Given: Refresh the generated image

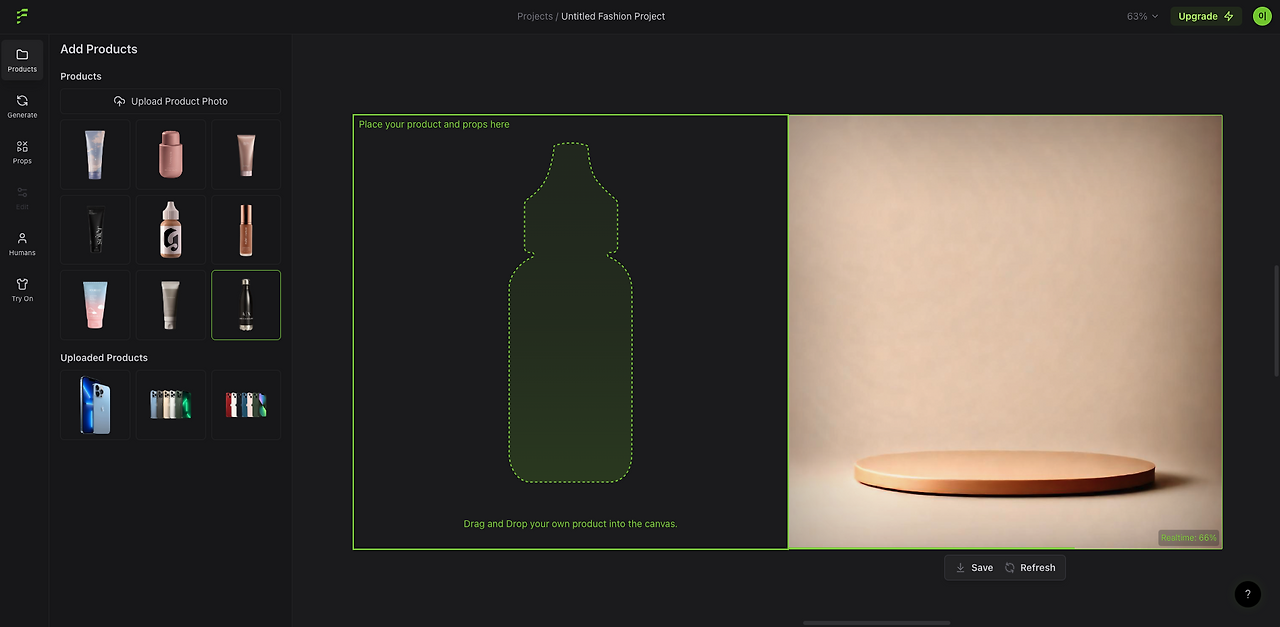Looking at the screenshot, I should click(x=1030, y=568).
